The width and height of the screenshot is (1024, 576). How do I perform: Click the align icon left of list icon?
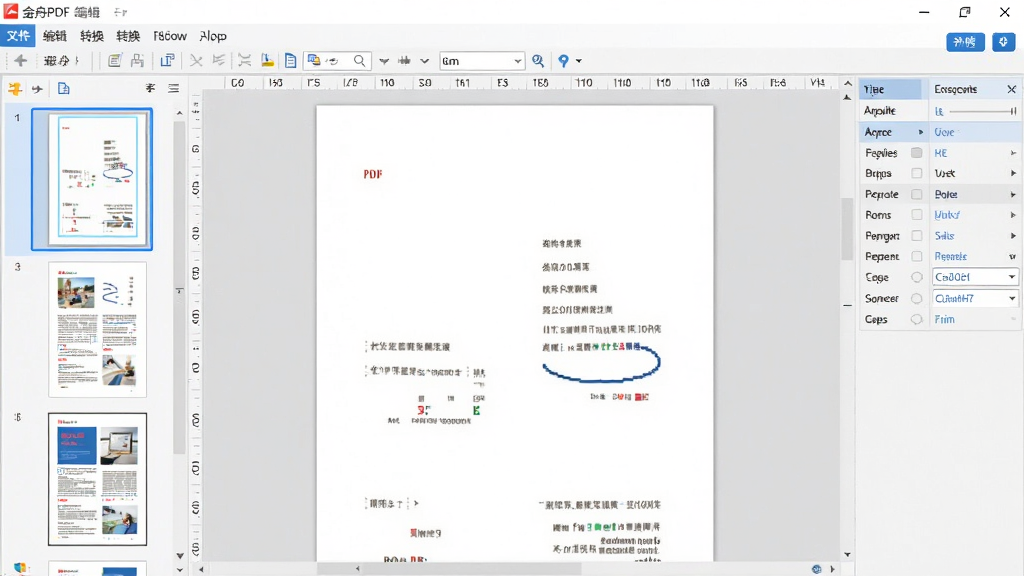coord(150,88)
